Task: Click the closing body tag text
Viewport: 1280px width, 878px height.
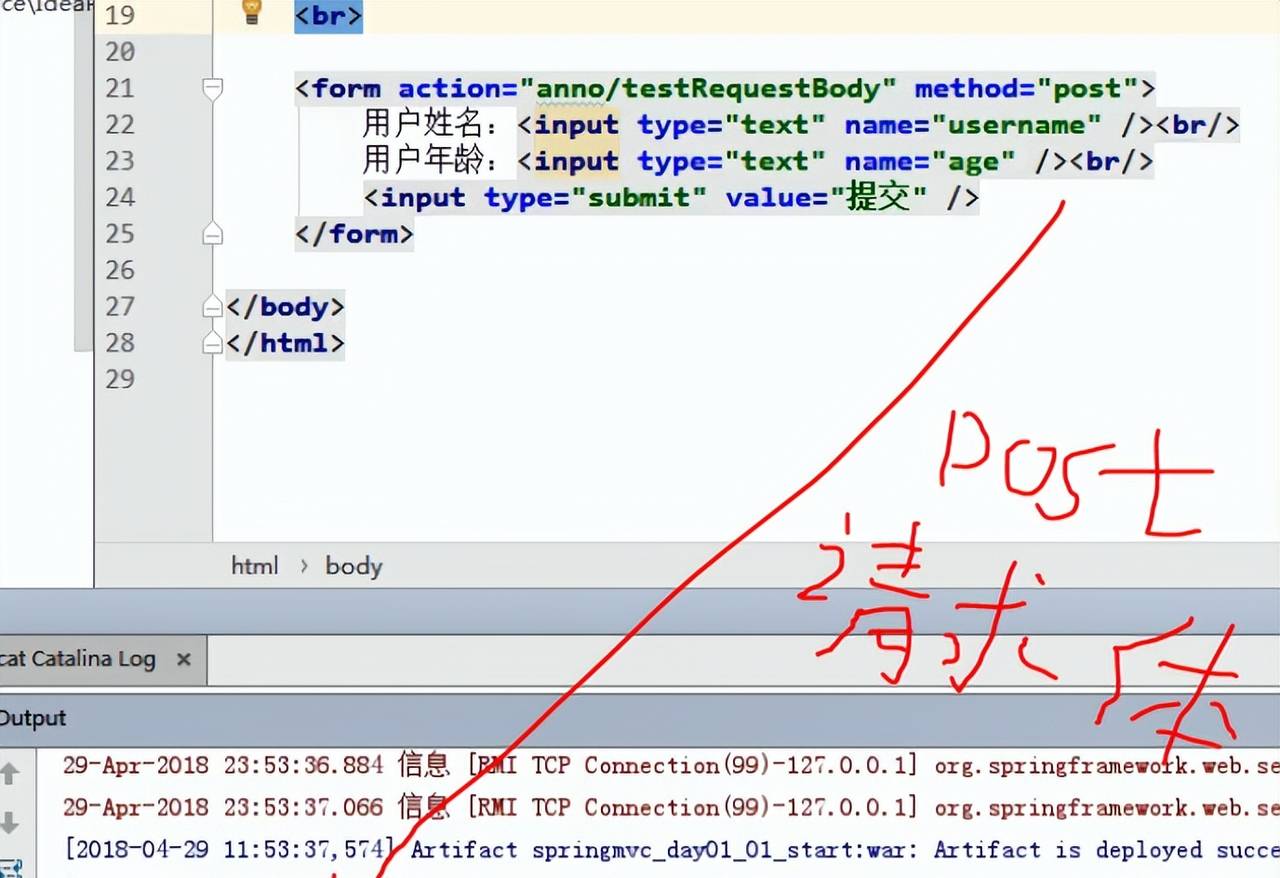Action: (x=285, y=306)
